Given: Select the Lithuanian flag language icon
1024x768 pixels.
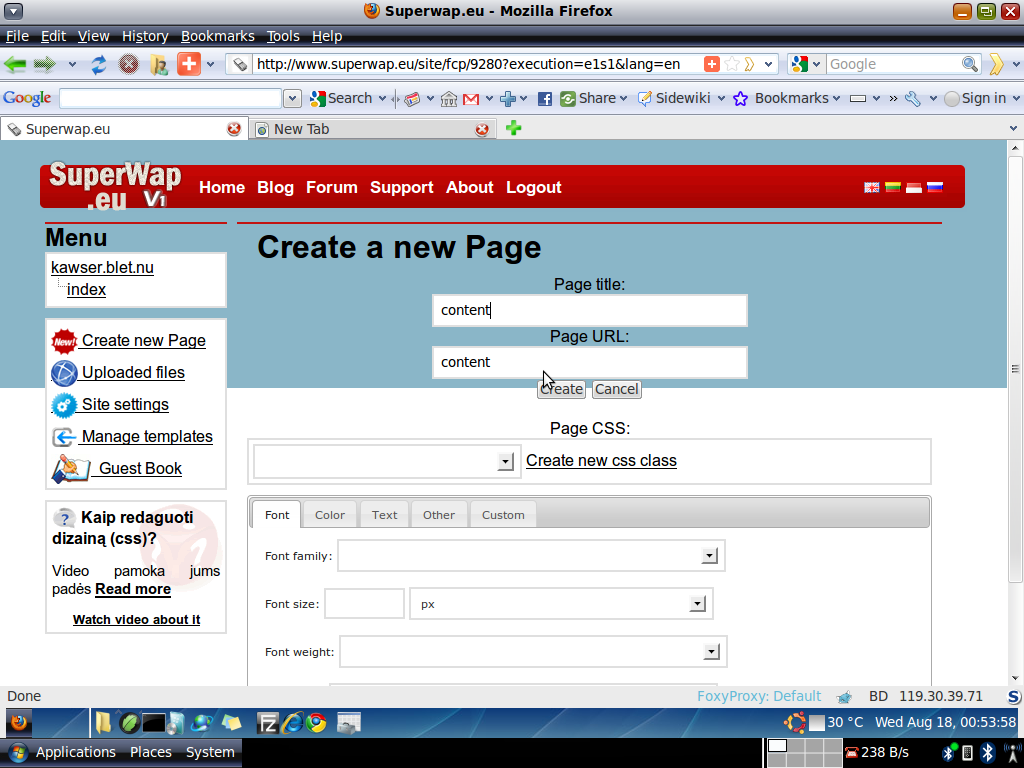Looking at the screenshot, I should [893, 187].
